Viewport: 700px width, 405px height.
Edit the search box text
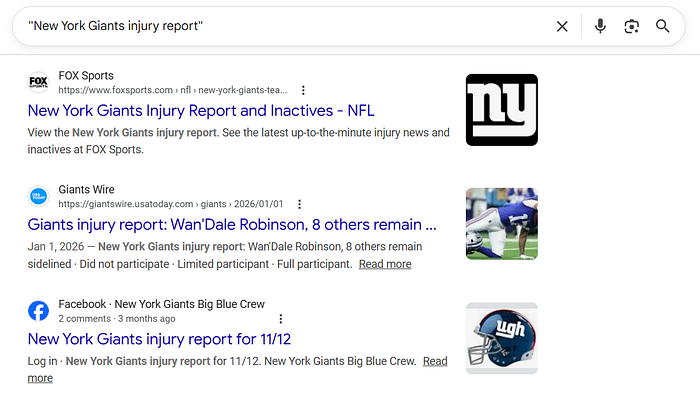click(x=286, y=26)
